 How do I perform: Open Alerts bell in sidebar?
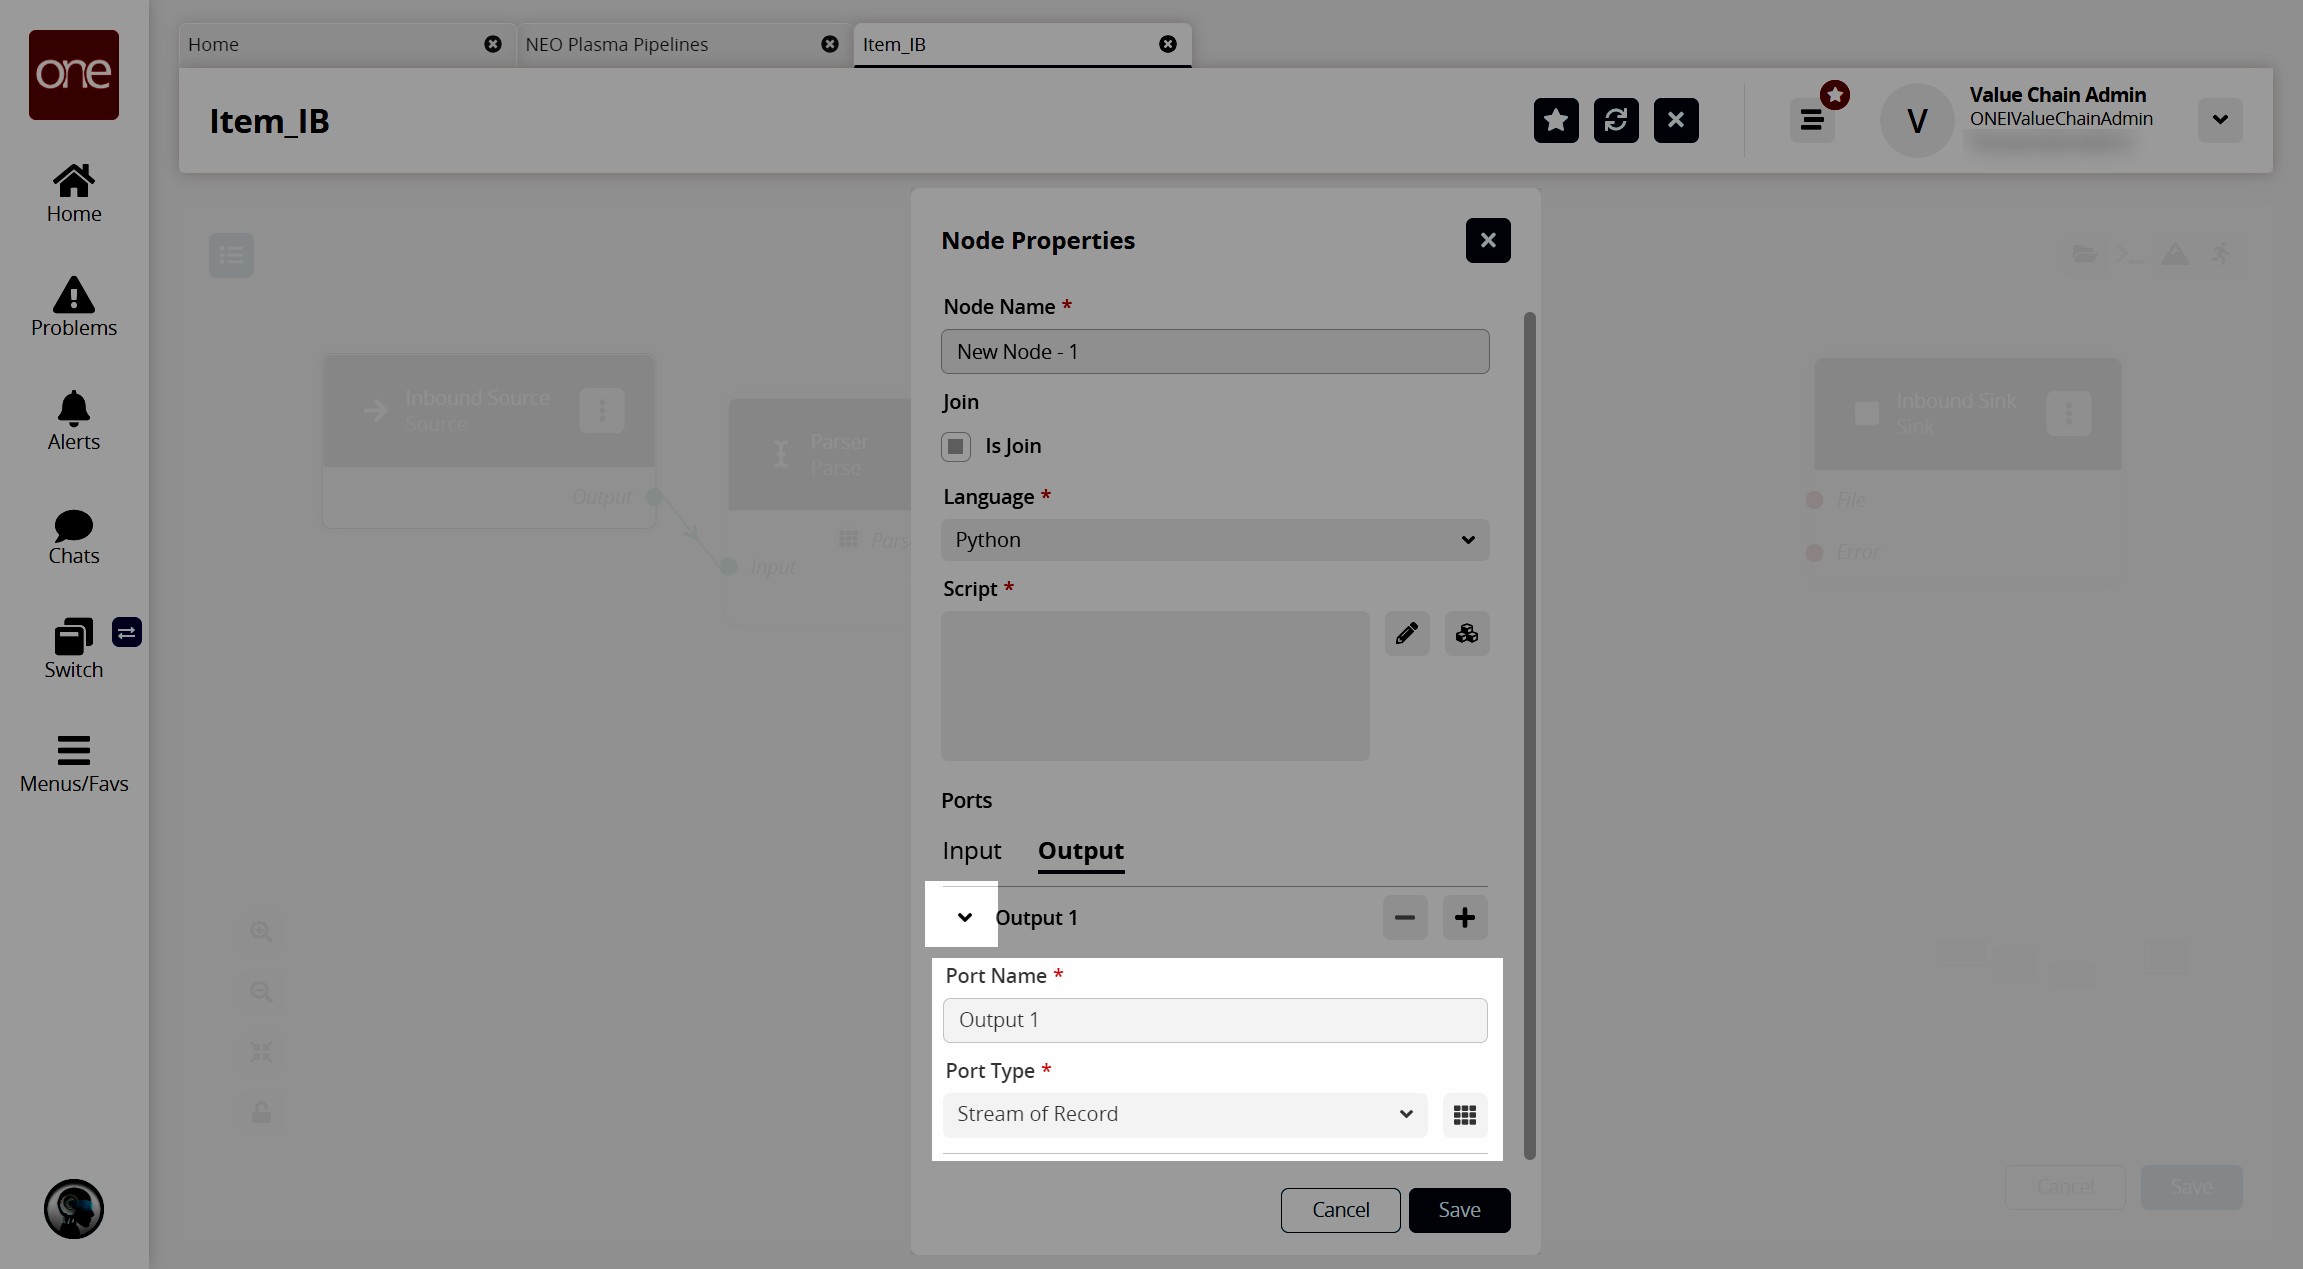coord(73,421)
